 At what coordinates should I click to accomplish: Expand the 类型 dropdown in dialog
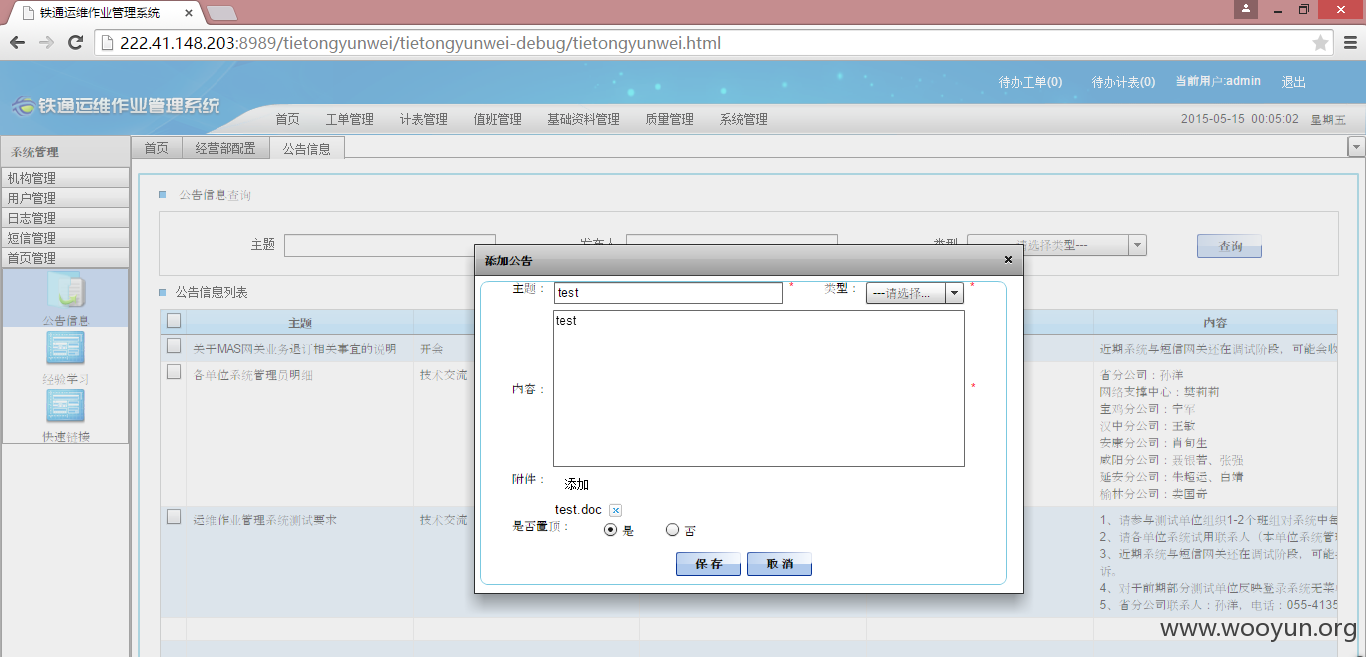954,293
